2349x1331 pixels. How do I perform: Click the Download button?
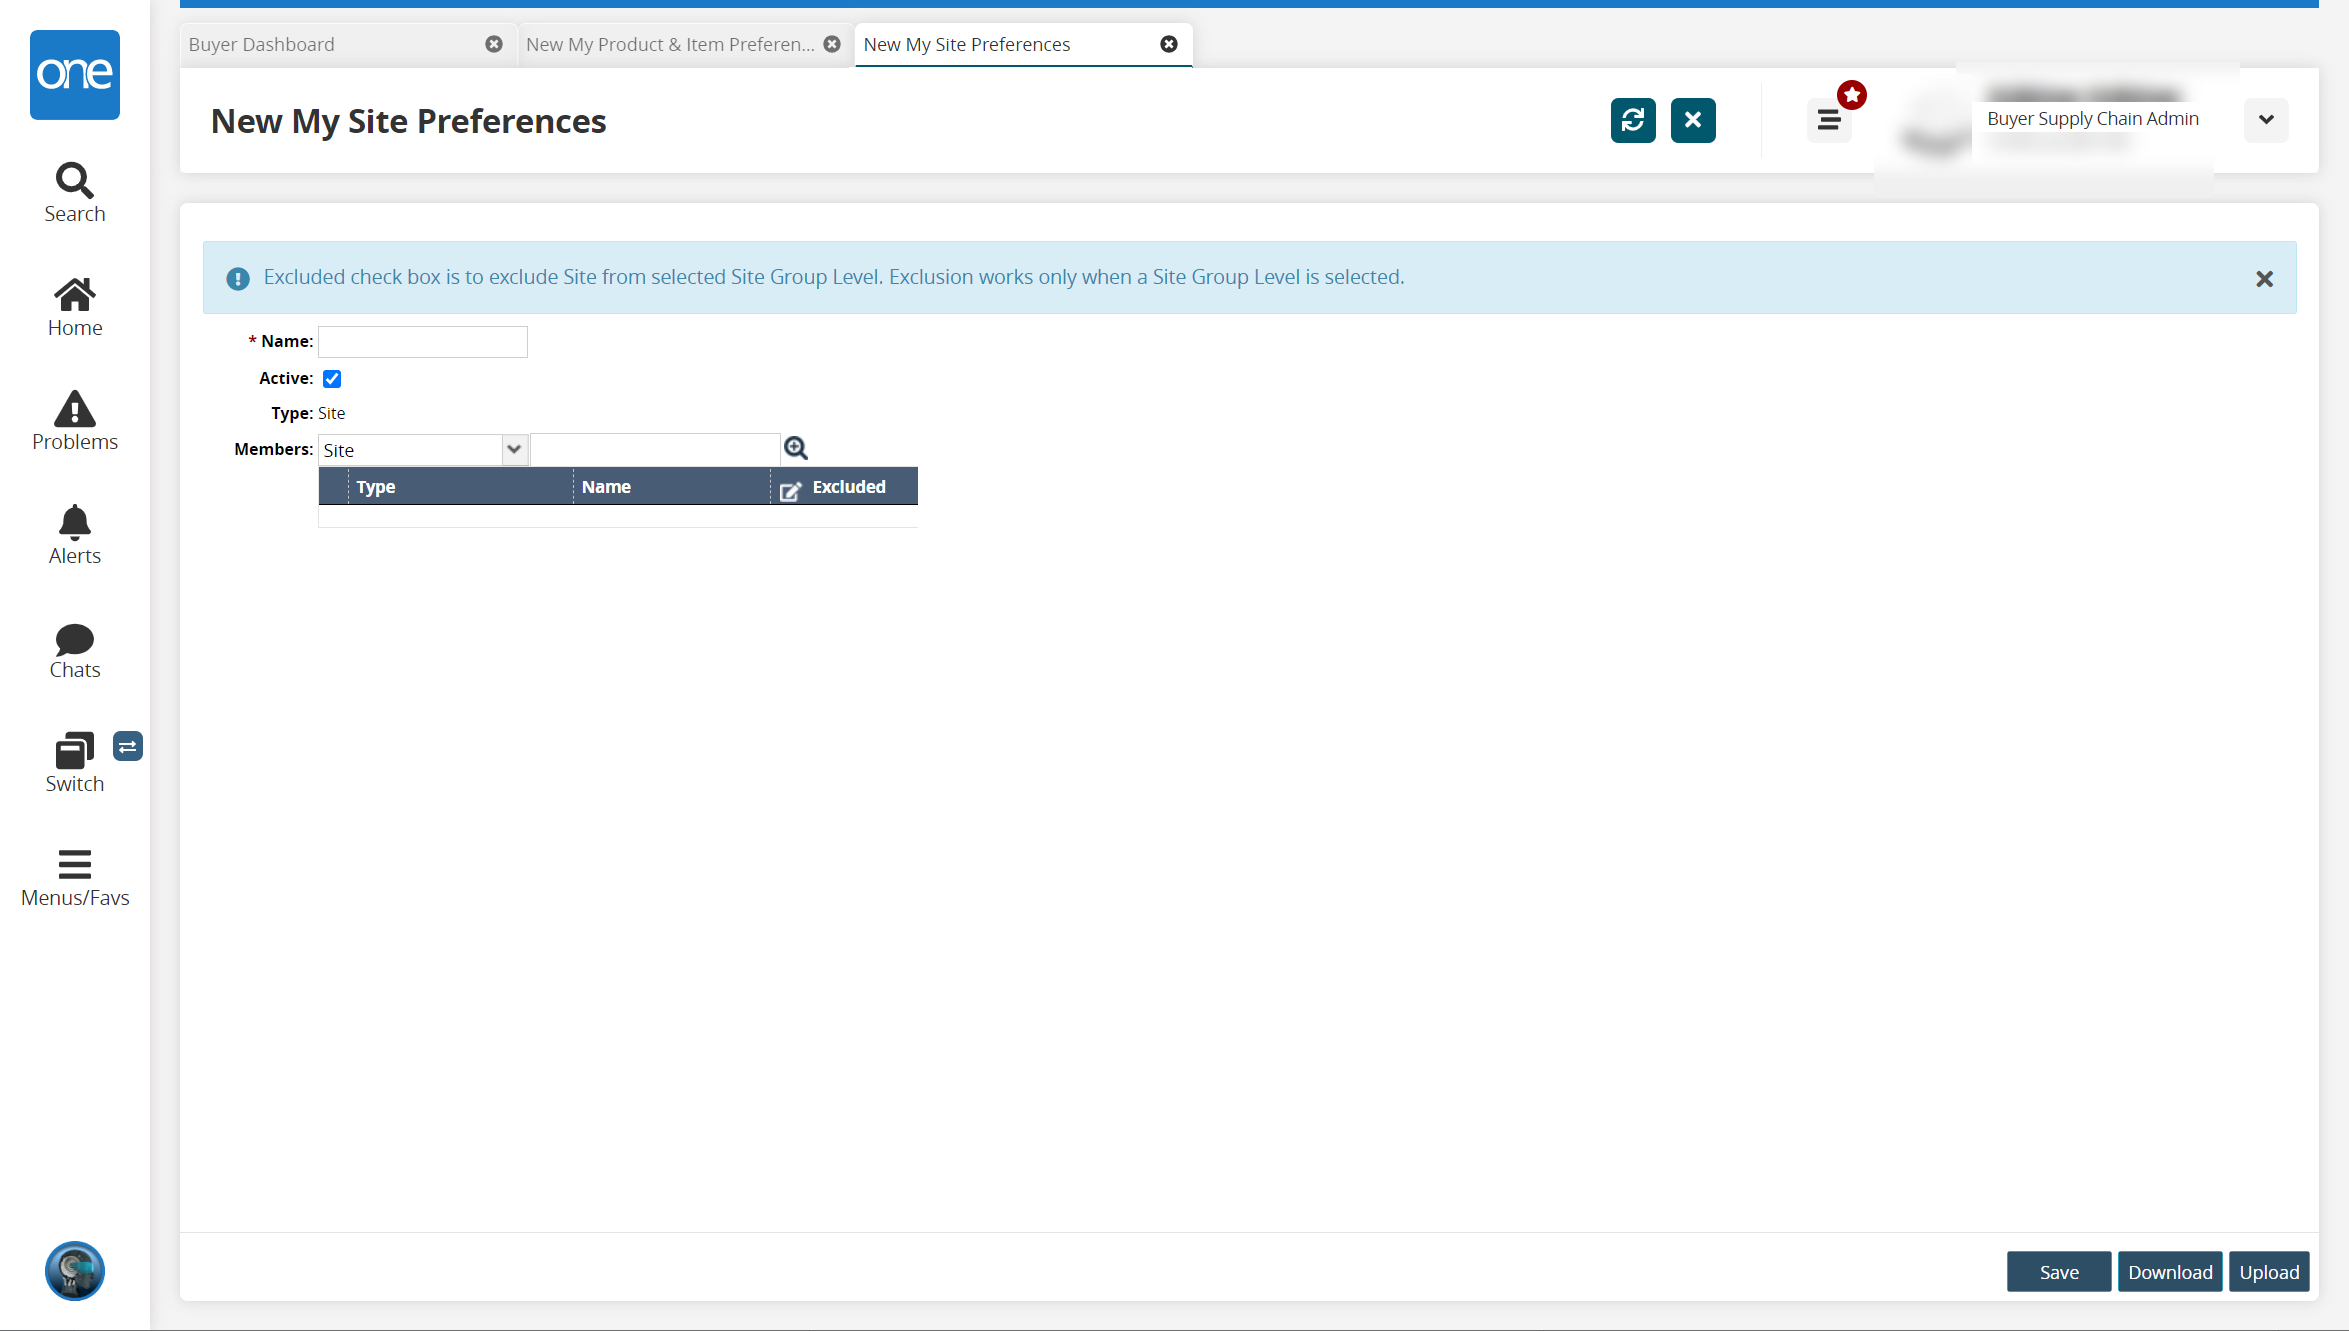[2169, 1271]
